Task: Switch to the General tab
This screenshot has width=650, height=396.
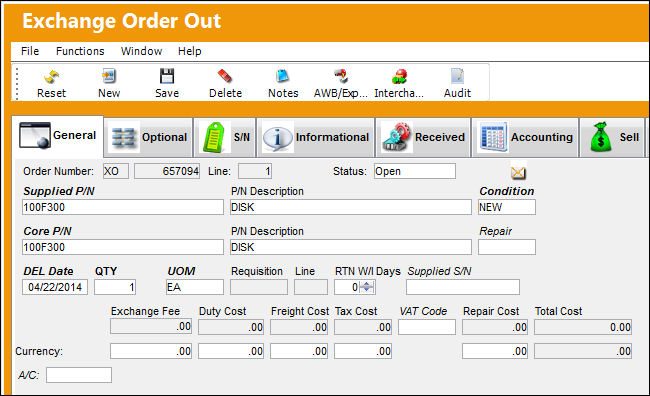Action: click(x=58, y=136)
